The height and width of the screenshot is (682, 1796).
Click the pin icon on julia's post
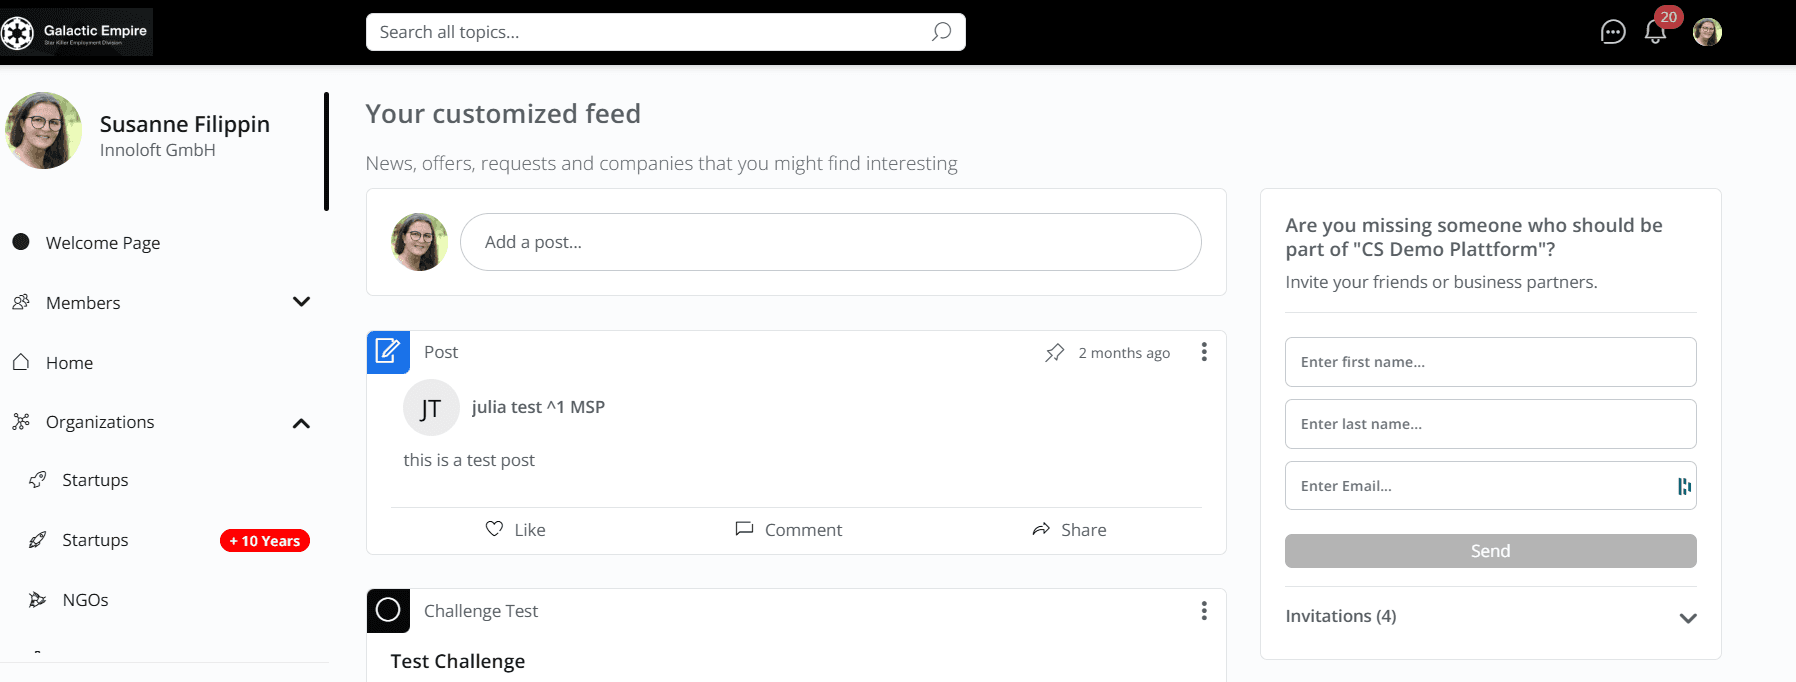click(x=1054, y=353)
